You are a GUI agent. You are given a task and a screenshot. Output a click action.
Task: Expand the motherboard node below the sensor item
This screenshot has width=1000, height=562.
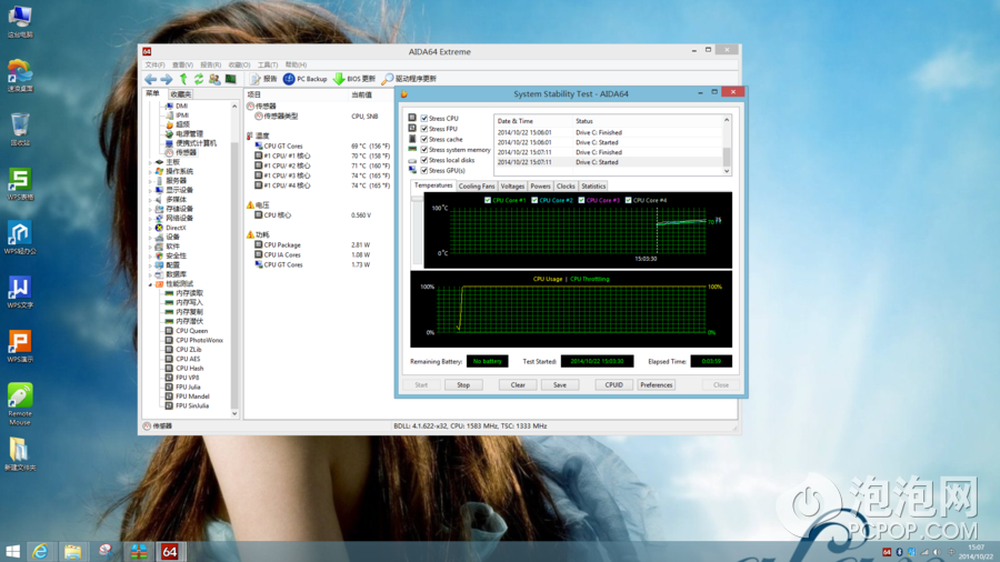[151, 162]
